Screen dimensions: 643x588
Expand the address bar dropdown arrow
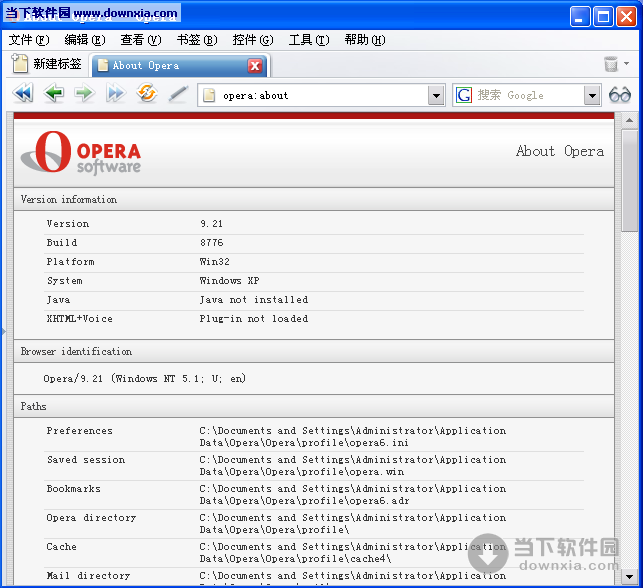[436, 96]
